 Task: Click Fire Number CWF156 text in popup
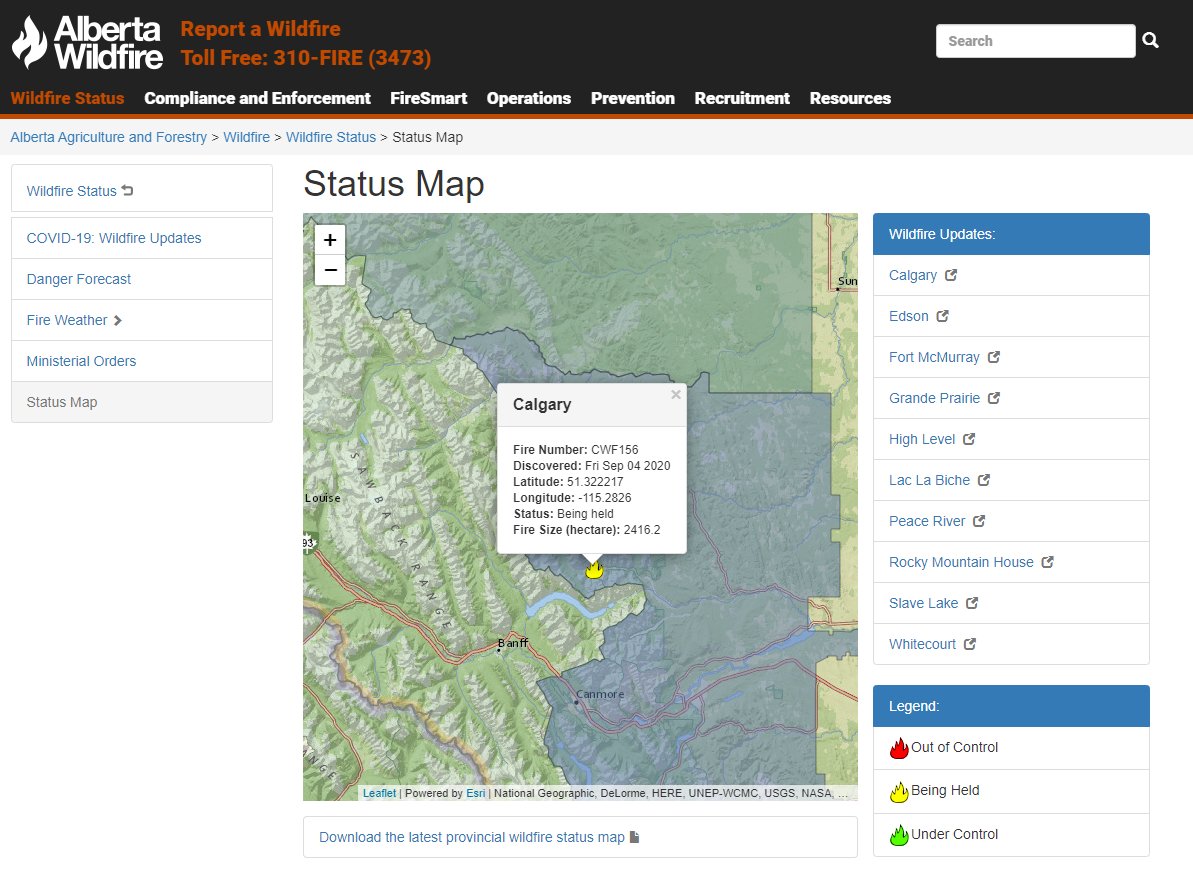pos(576,450)
